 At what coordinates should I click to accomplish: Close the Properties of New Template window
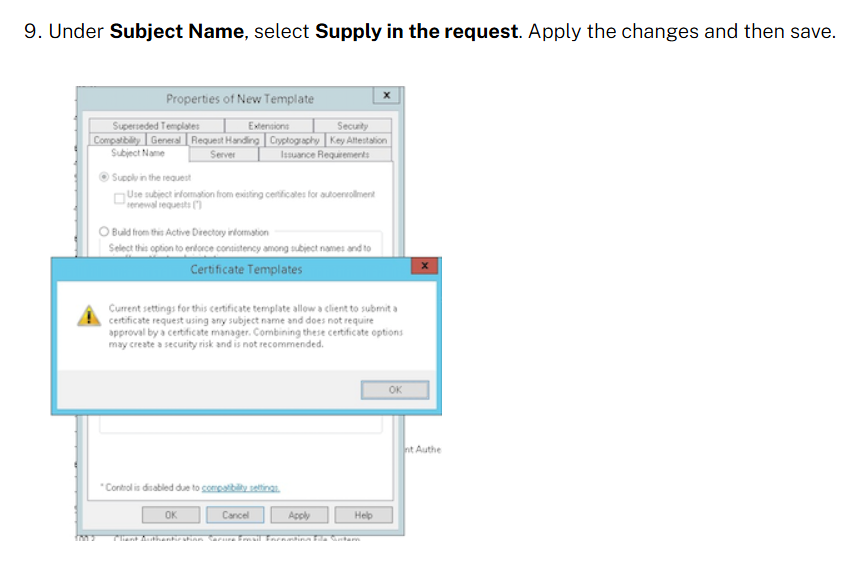(x=386, y=96)
